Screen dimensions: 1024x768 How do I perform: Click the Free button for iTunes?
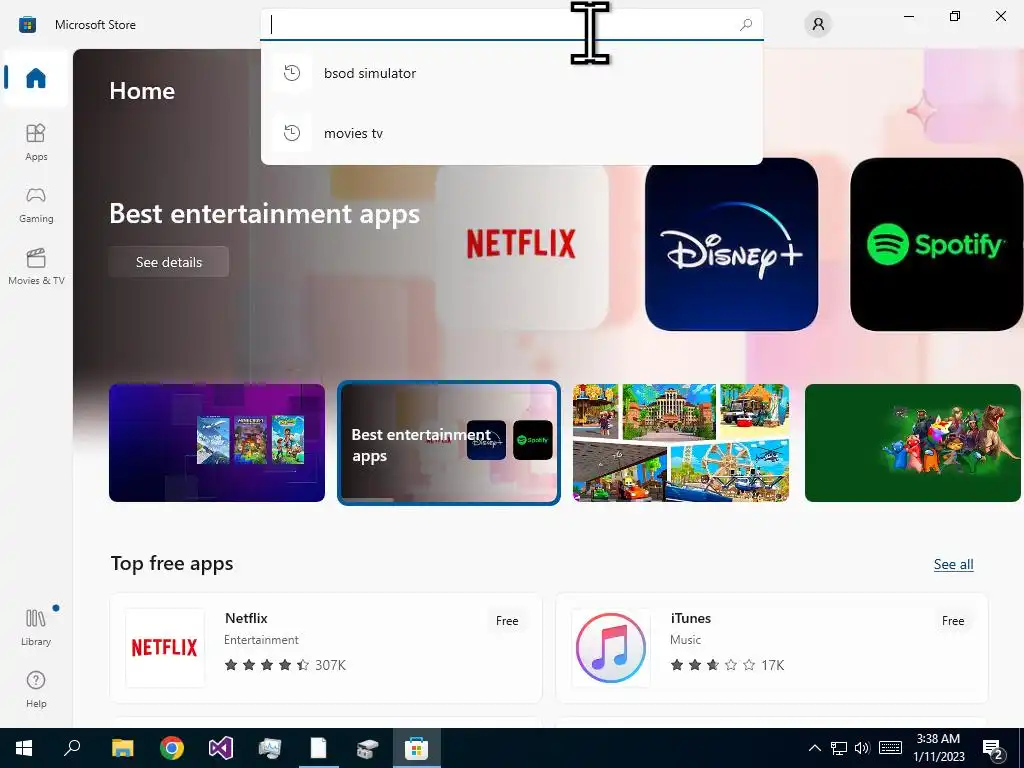[x=953, y=620]
